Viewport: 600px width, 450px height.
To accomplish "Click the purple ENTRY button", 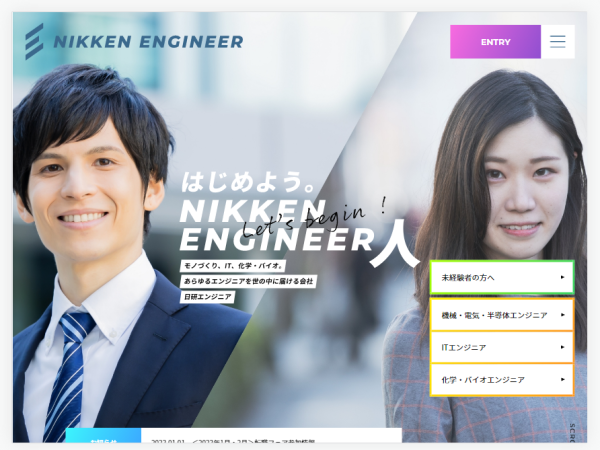I will point(496,42).
